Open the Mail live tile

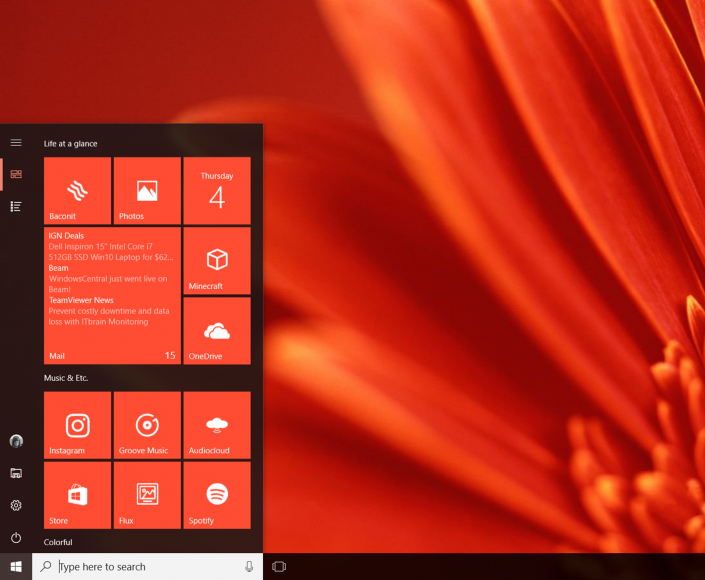(x=112, y=295)
